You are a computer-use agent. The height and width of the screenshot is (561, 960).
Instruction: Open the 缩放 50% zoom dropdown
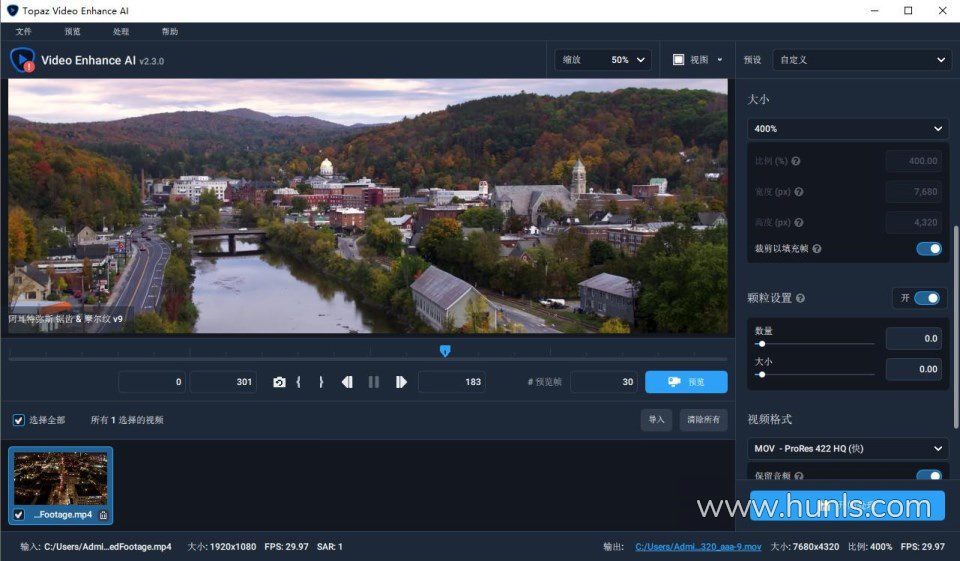point(603,59)
